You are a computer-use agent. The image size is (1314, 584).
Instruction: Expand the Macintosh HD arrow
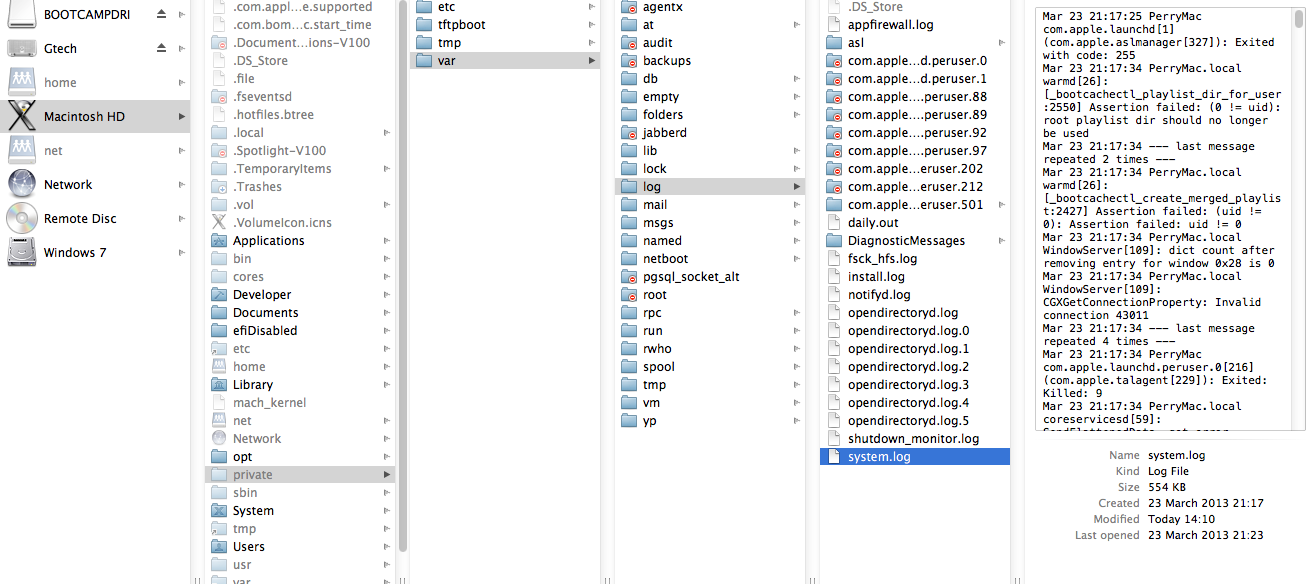click(181, 116)
